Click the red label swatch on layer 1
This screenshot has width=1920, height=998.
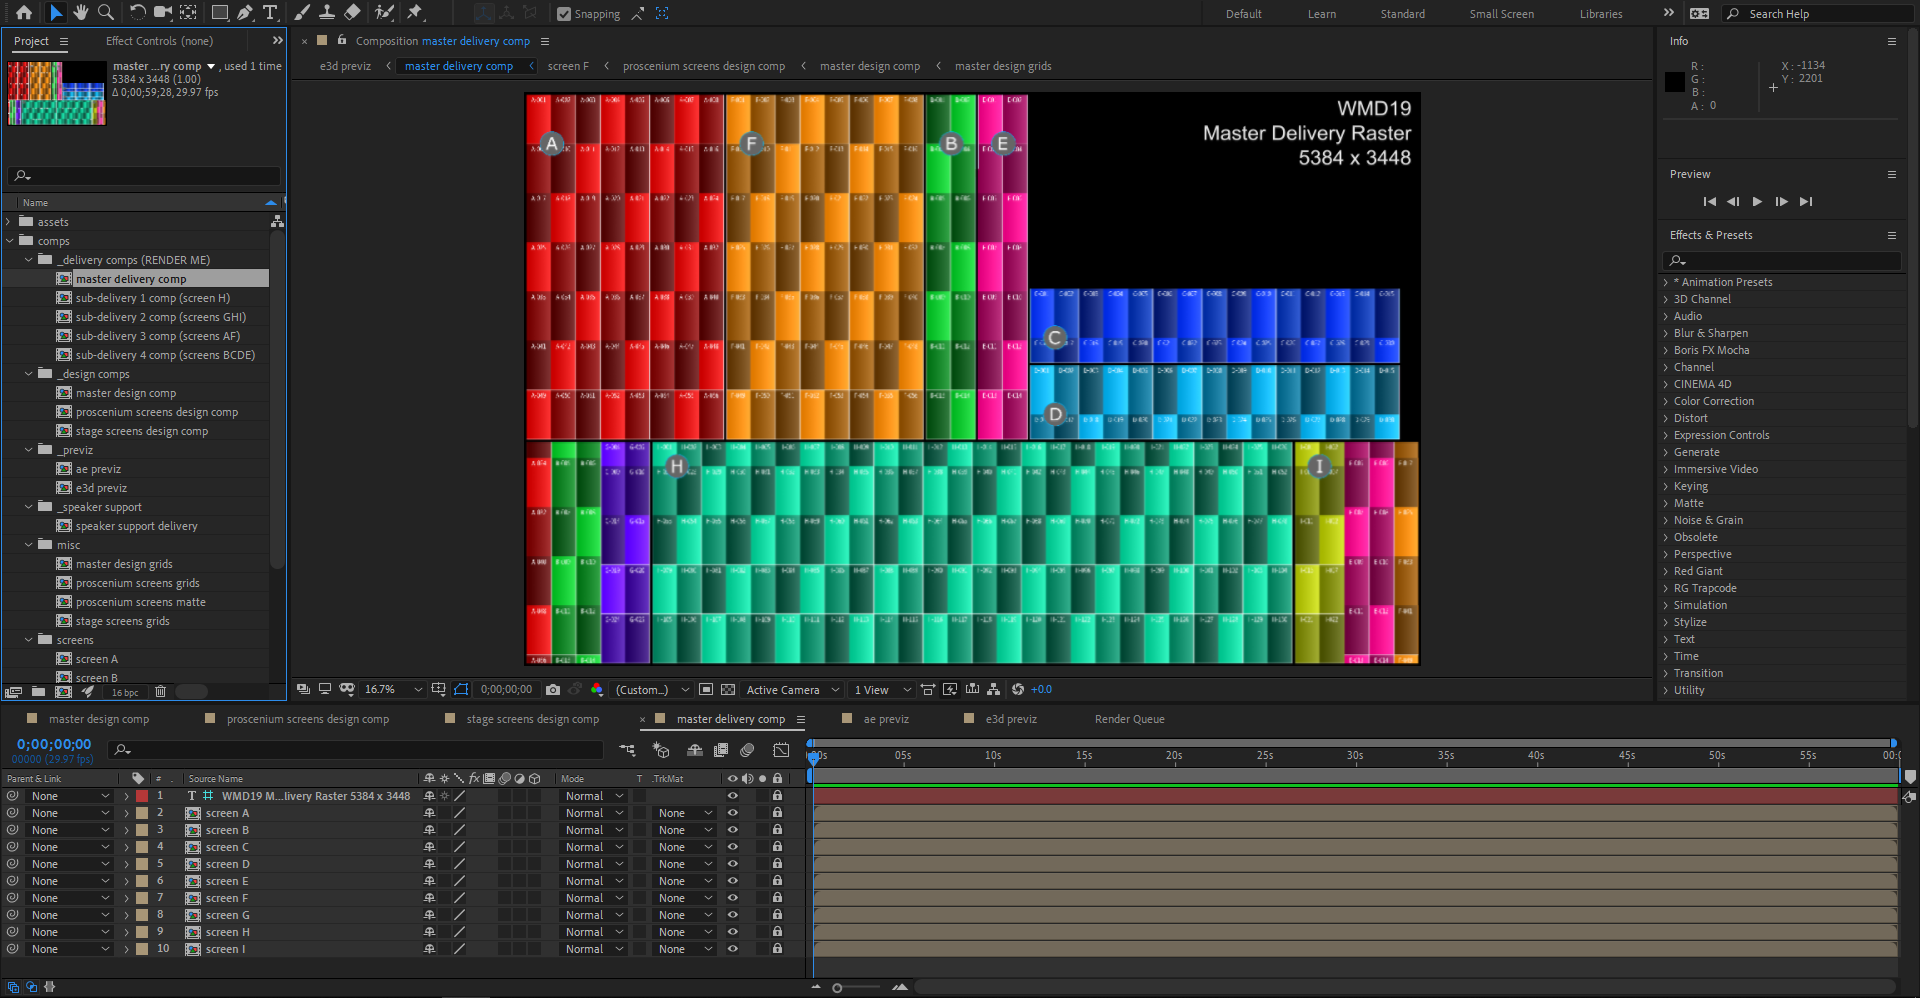[x=142, y=796]
